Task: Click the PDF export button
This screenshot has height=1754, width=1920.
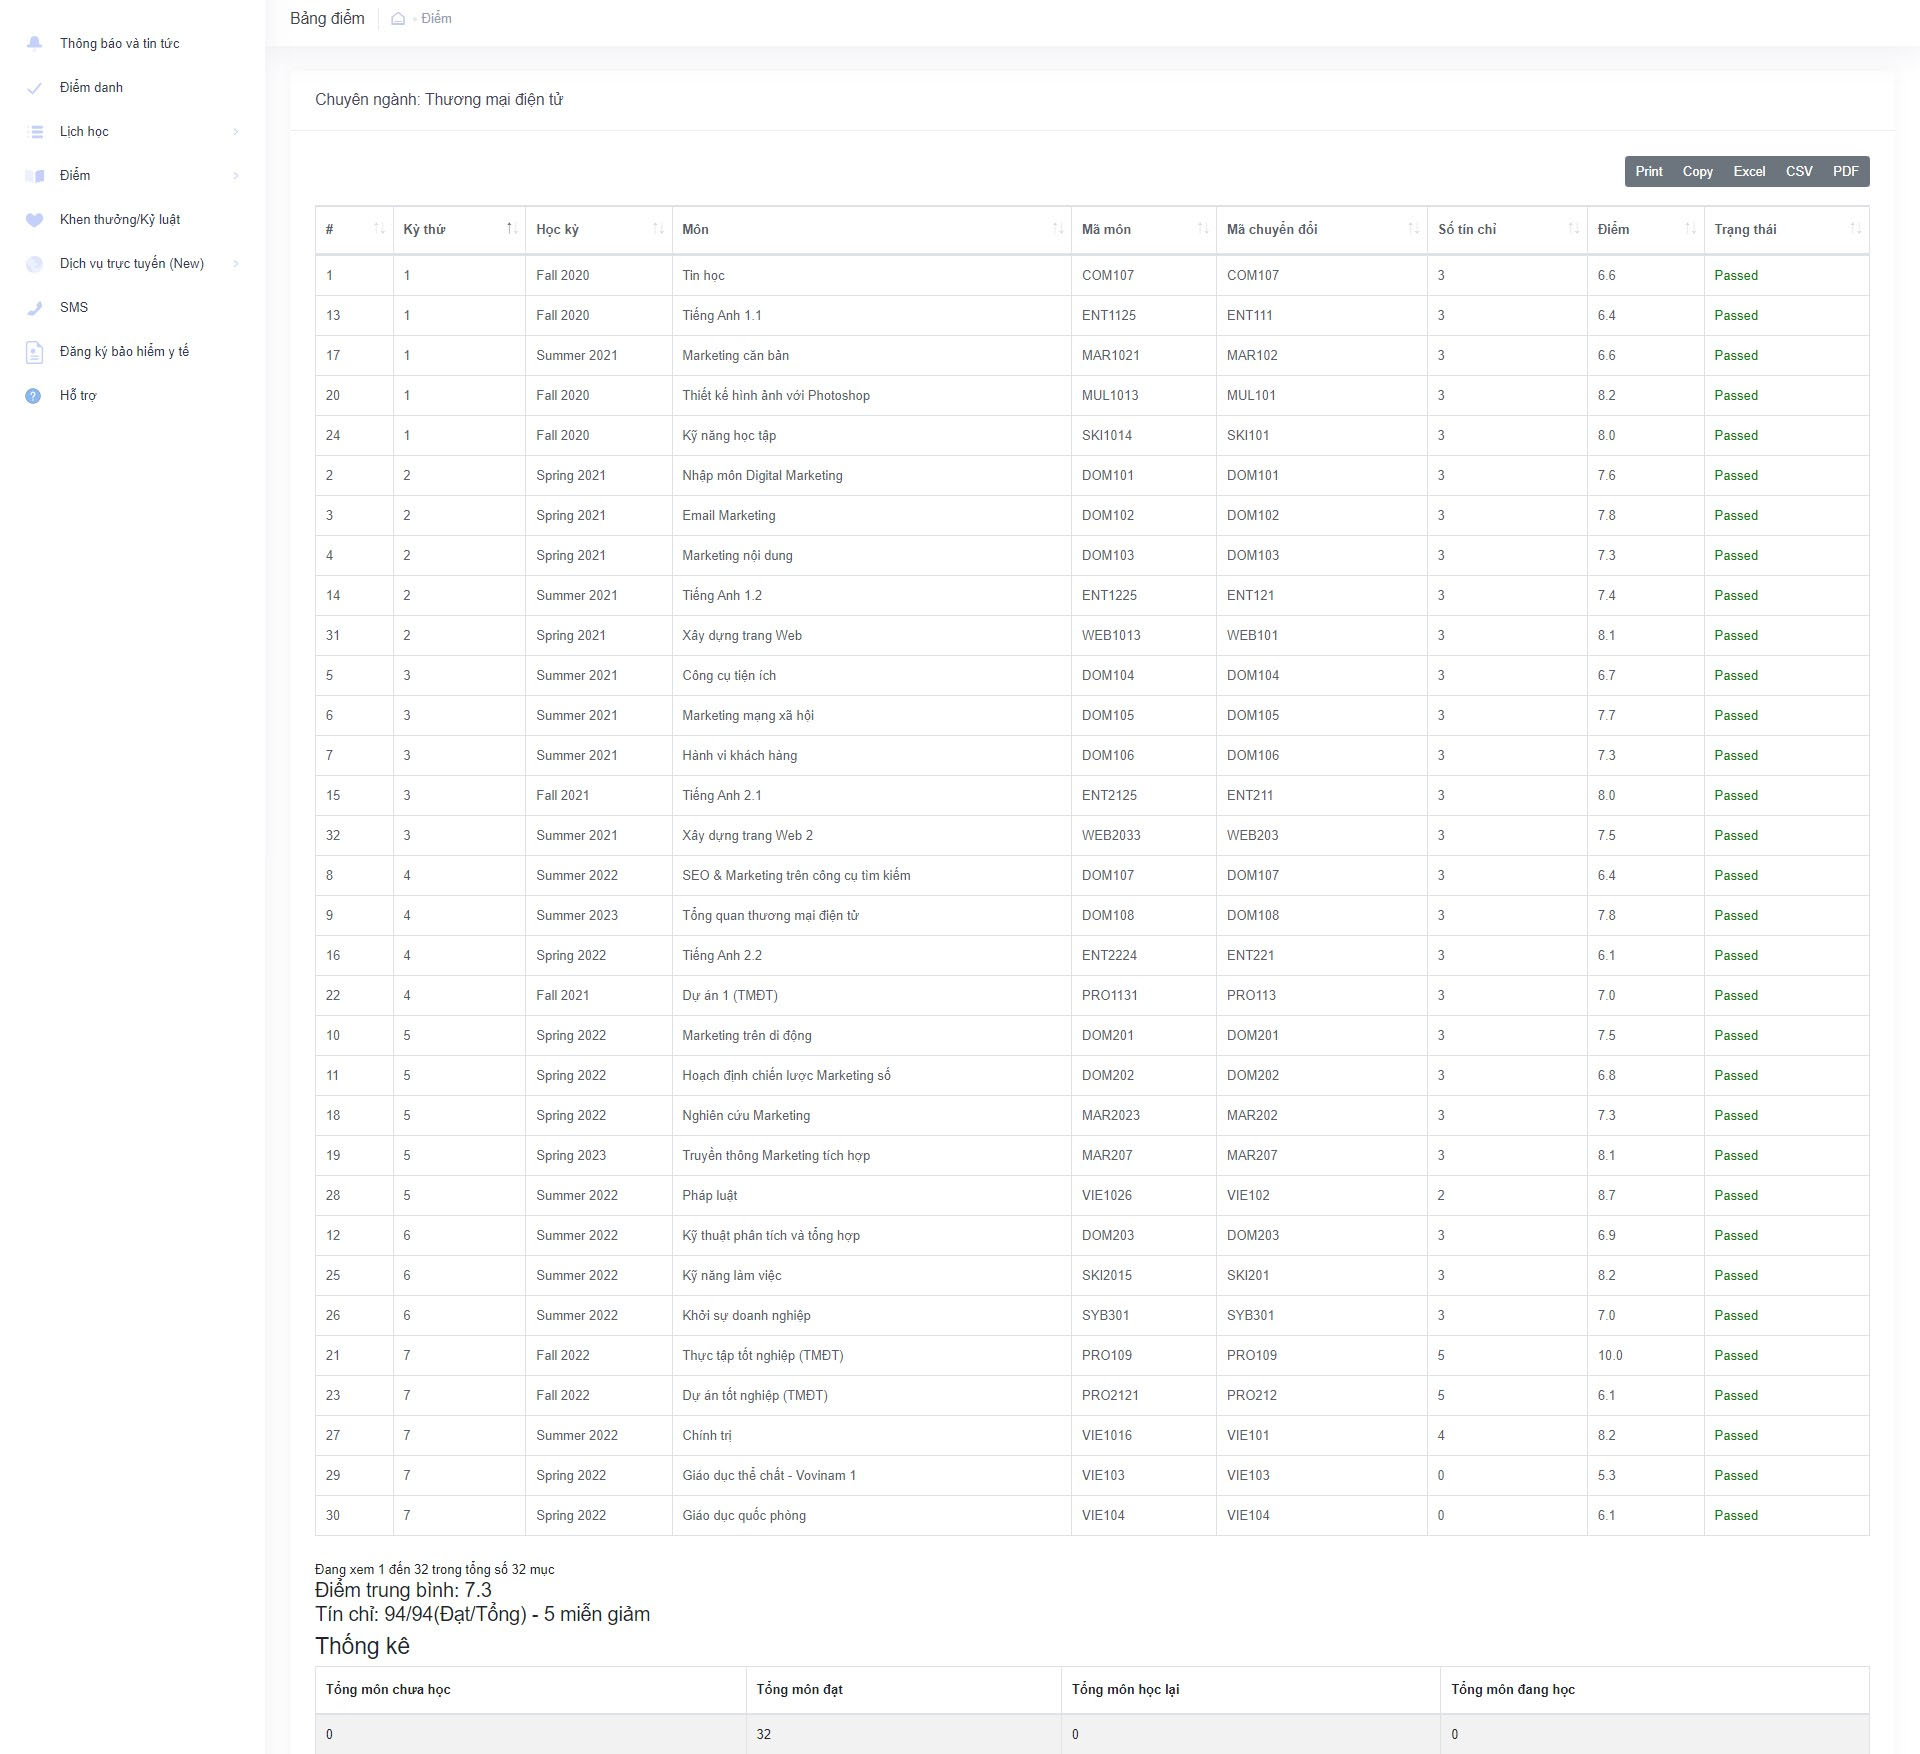Action: click(x=1845, y=172)
